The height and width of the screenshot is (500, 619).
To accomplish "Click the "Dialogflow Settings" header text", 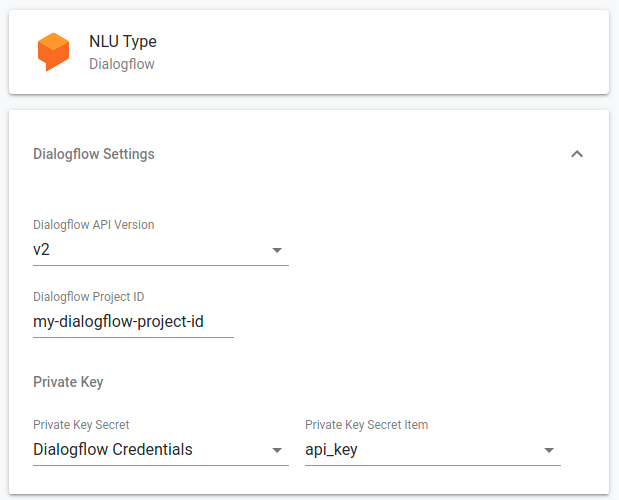I will [x=94, y=154].
